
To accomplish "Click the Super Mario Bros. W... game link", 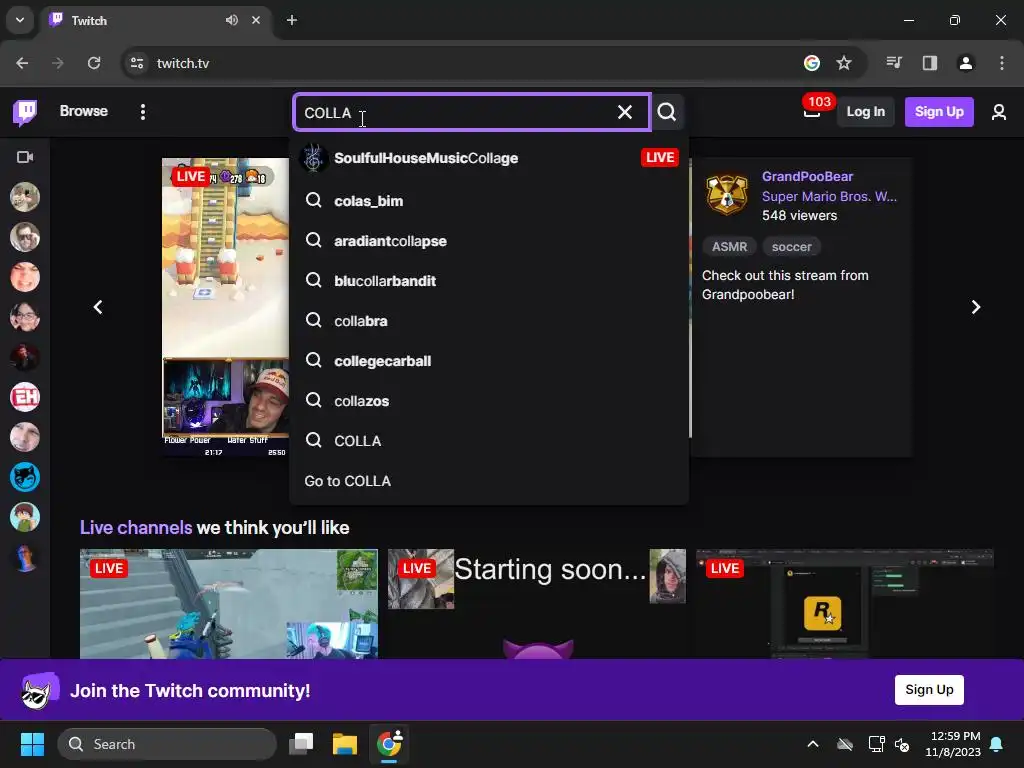I will point(829,196).
